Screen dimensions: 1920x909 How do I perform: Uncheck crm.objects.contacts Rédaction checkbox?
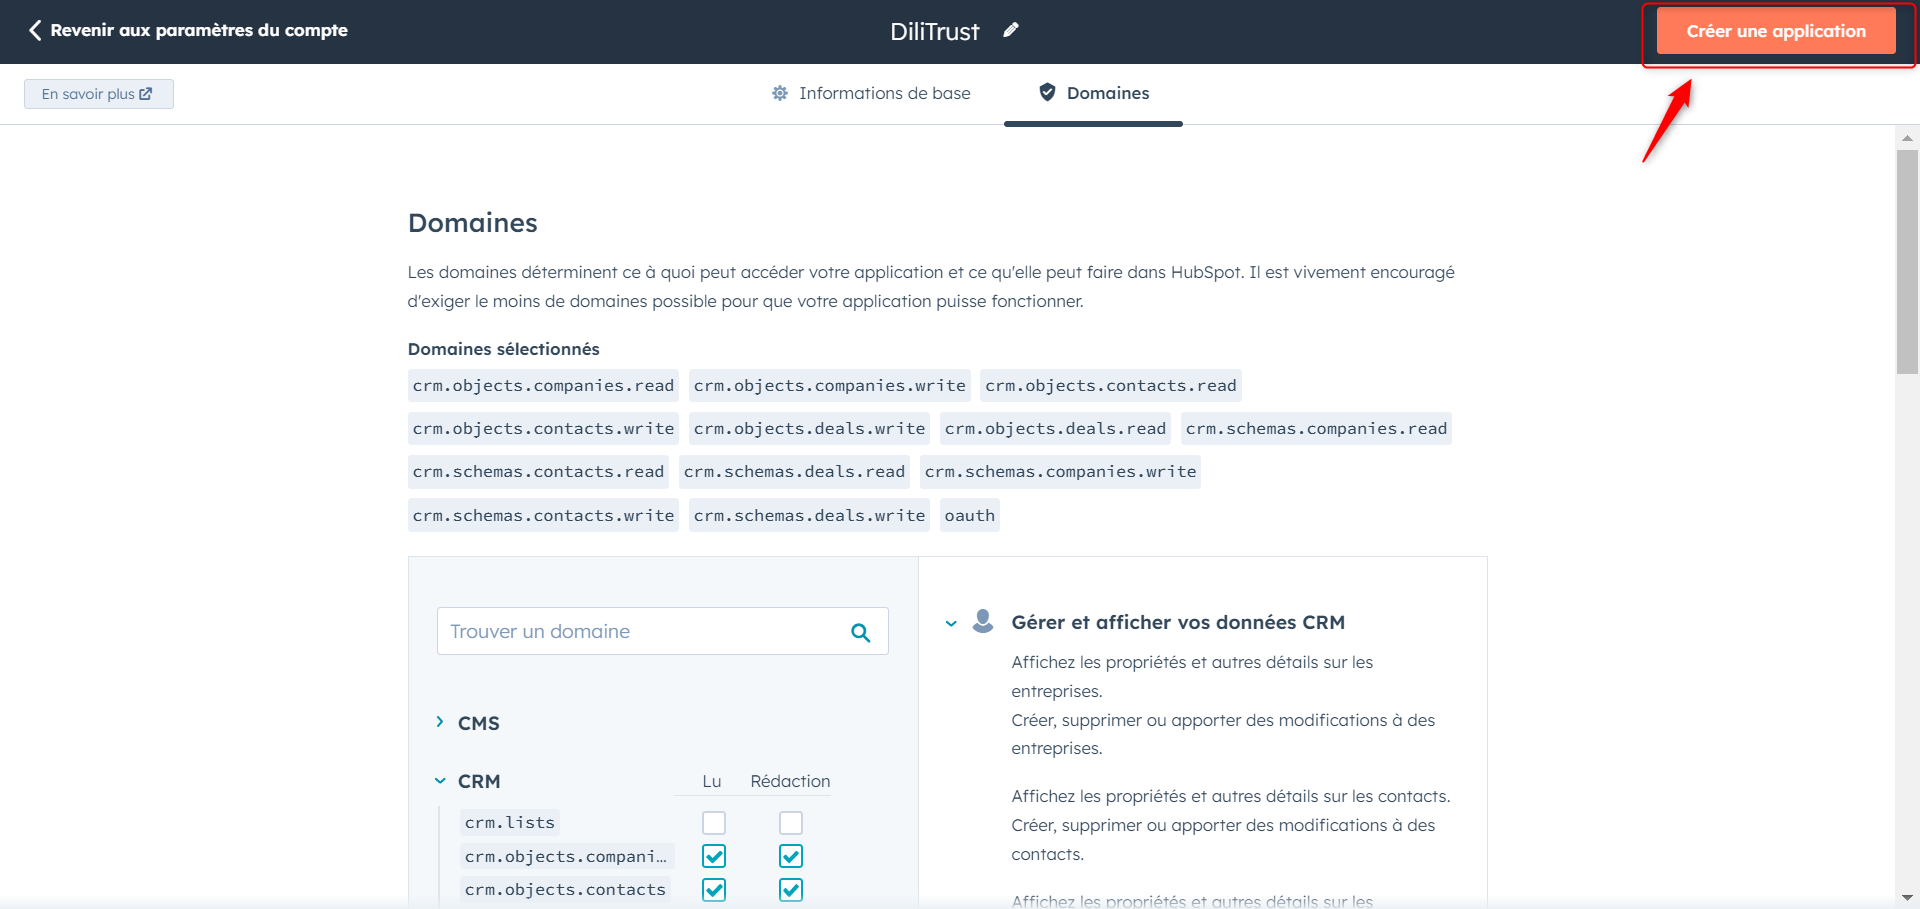click(x=791, y=889)
